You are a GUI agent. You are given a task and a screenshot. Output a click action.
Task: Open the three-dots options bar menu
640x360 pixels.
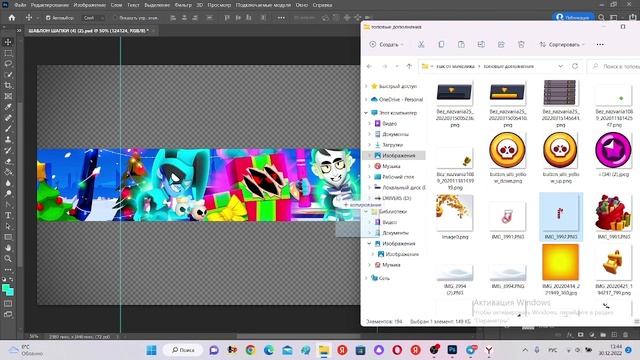pos(281,18)
